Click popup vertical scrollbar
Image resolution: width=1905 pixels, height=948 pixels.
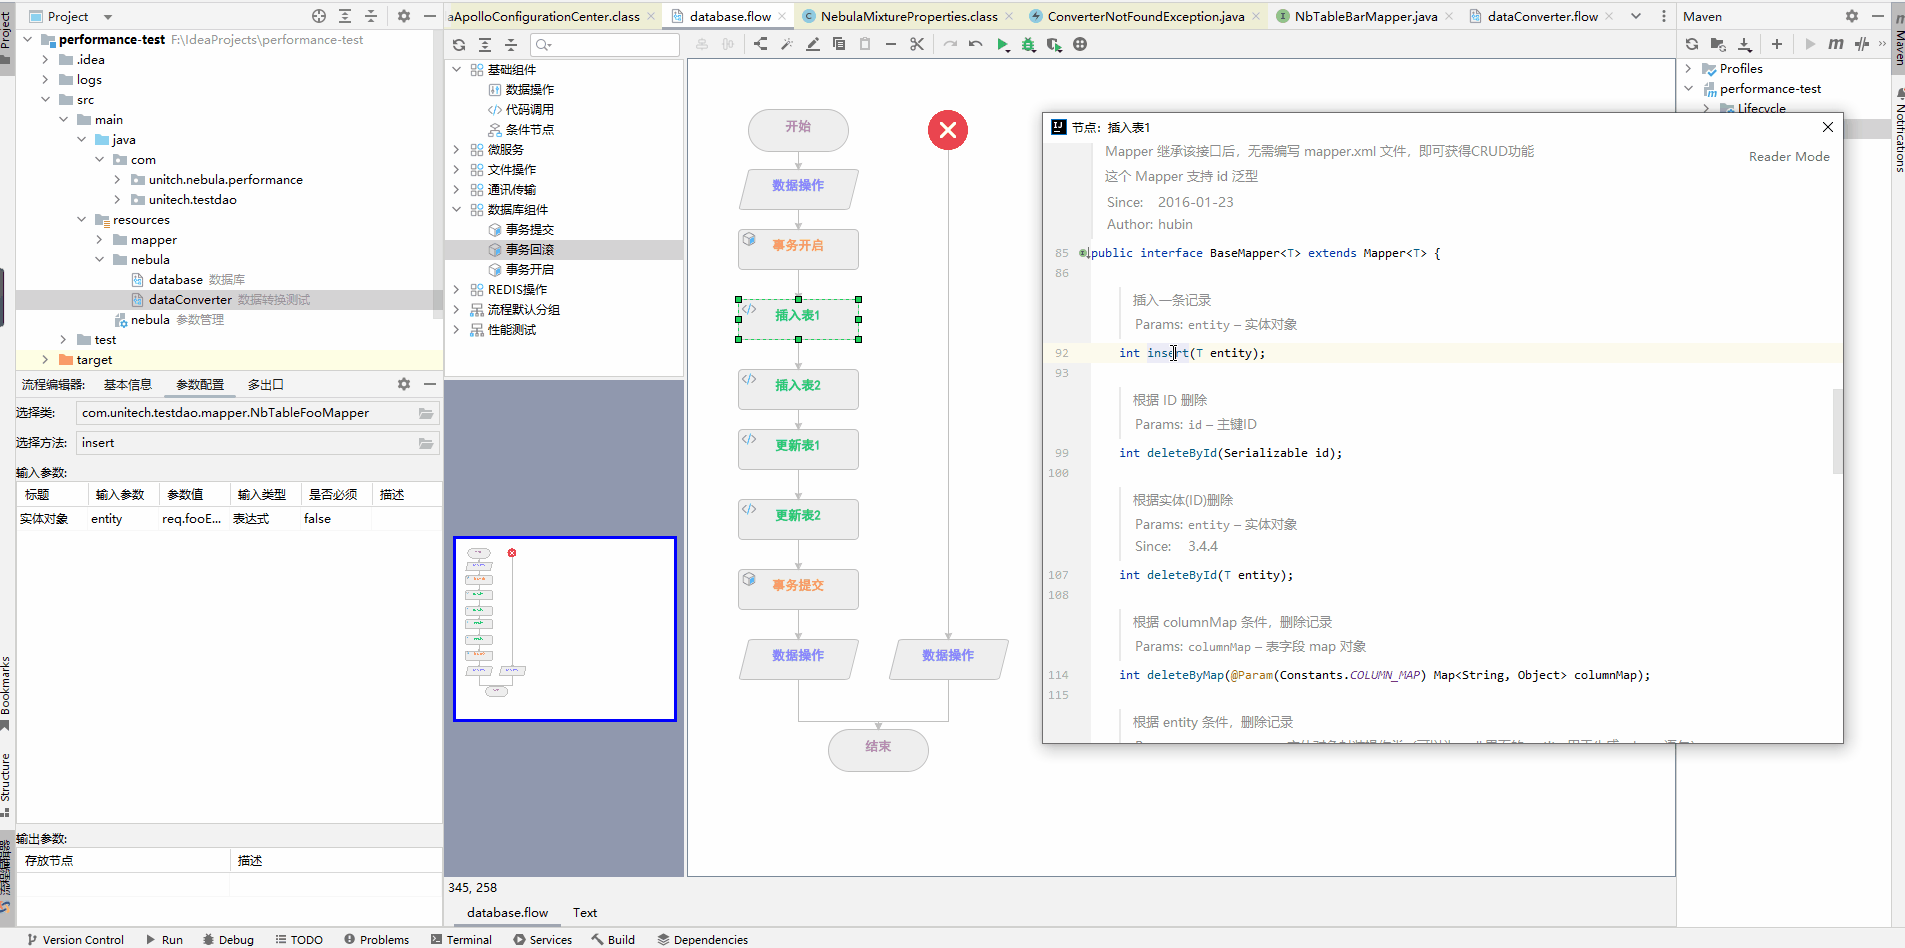coord(1837,431)
